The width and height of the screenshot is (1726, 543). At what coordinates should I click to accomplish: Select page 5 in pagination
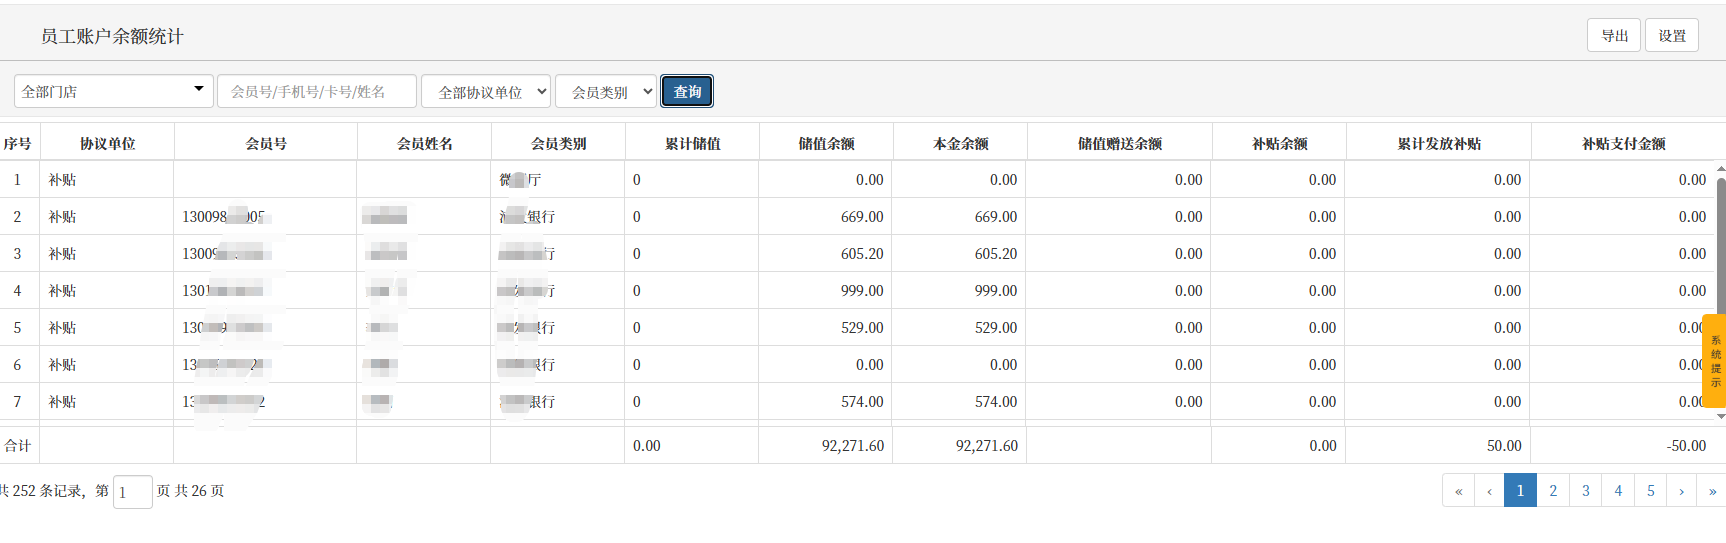(x=1651, y=491)
